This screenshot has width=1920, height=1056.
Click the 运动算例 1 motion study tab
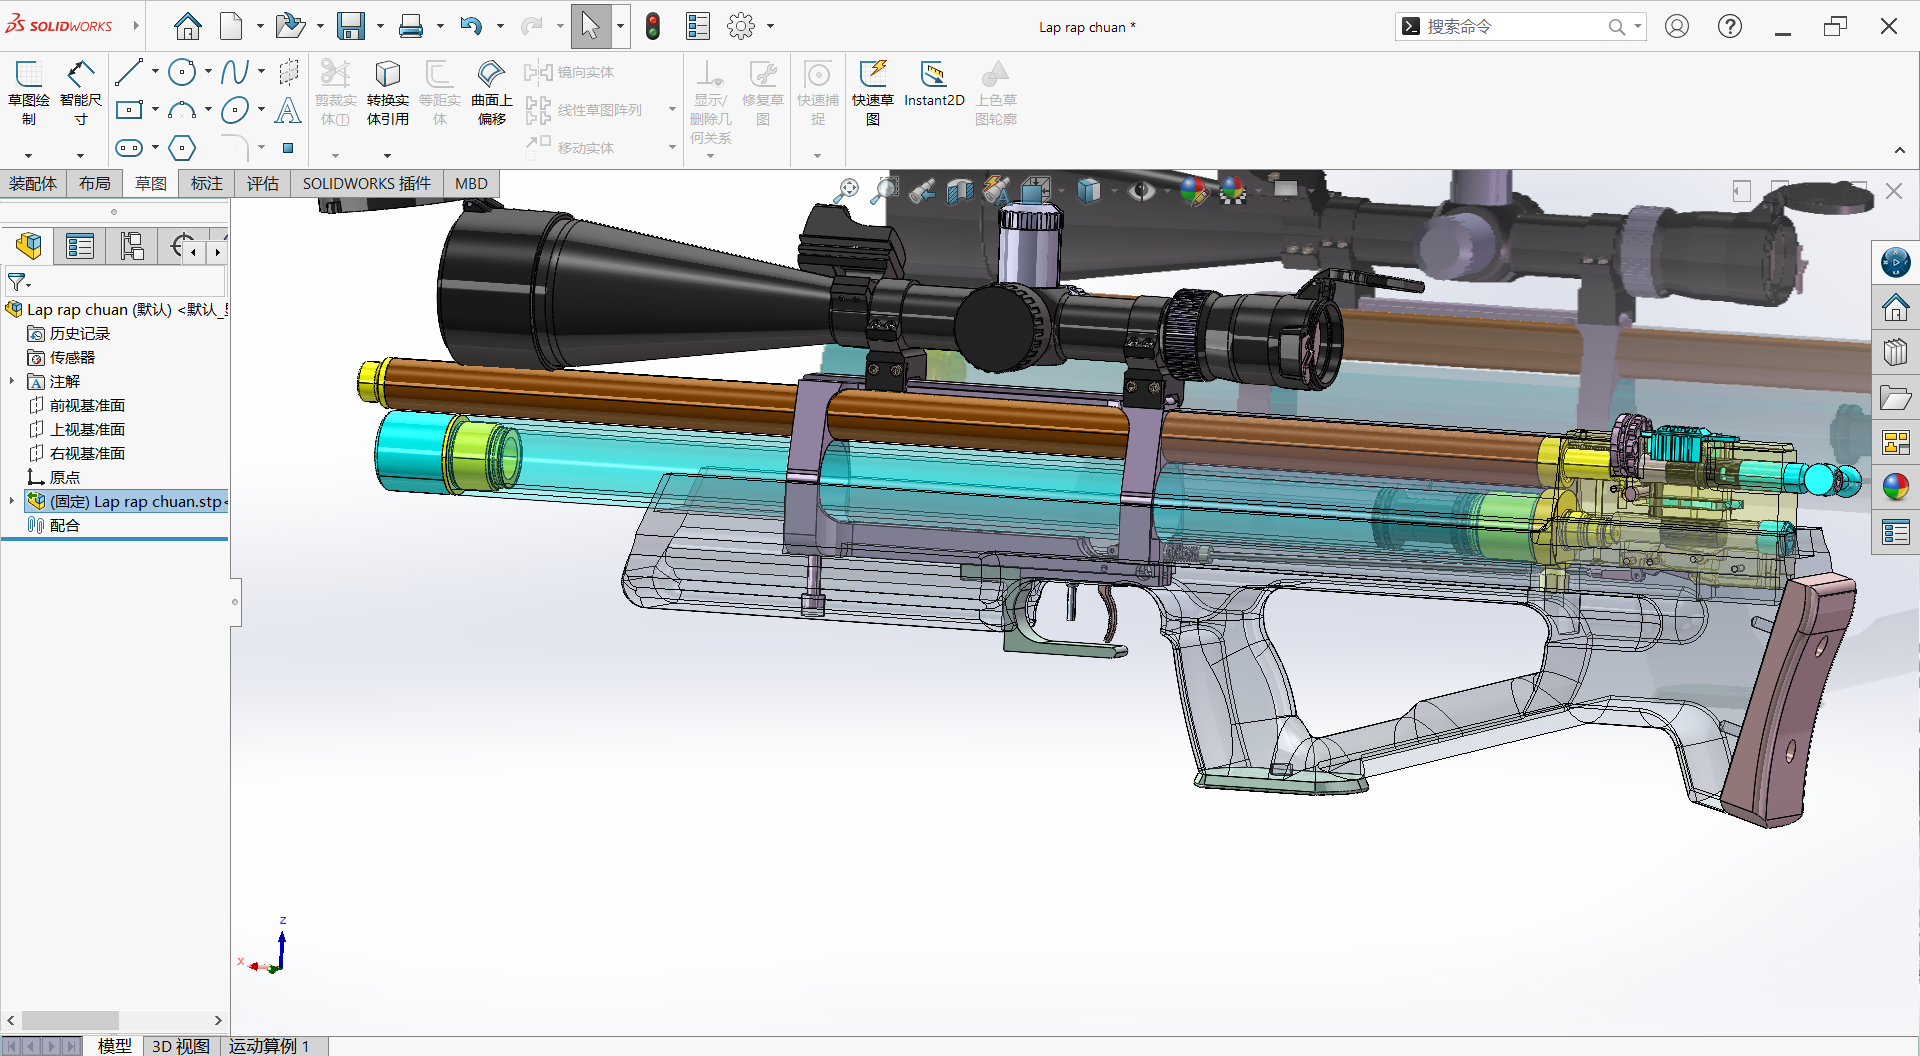(x=269, y=1046)
